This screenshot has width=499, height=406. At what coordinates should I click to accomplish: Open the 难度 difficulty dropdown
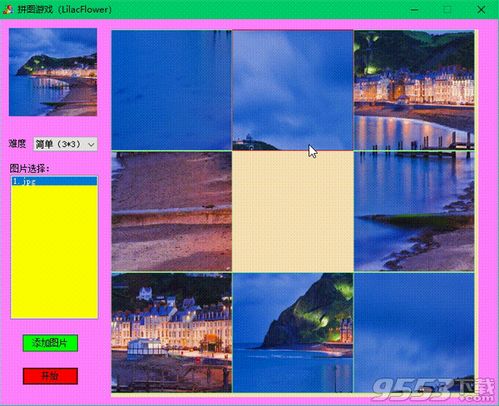(65, 144)
